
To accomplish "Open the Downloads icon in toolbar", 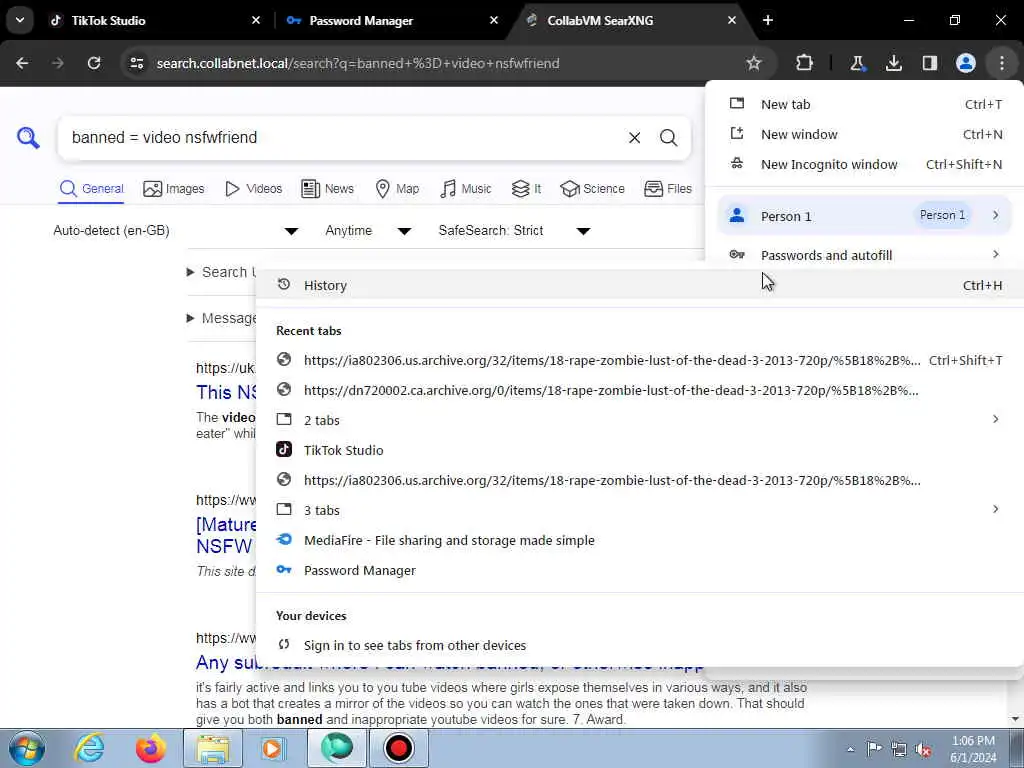I will [x=893, y=63].
